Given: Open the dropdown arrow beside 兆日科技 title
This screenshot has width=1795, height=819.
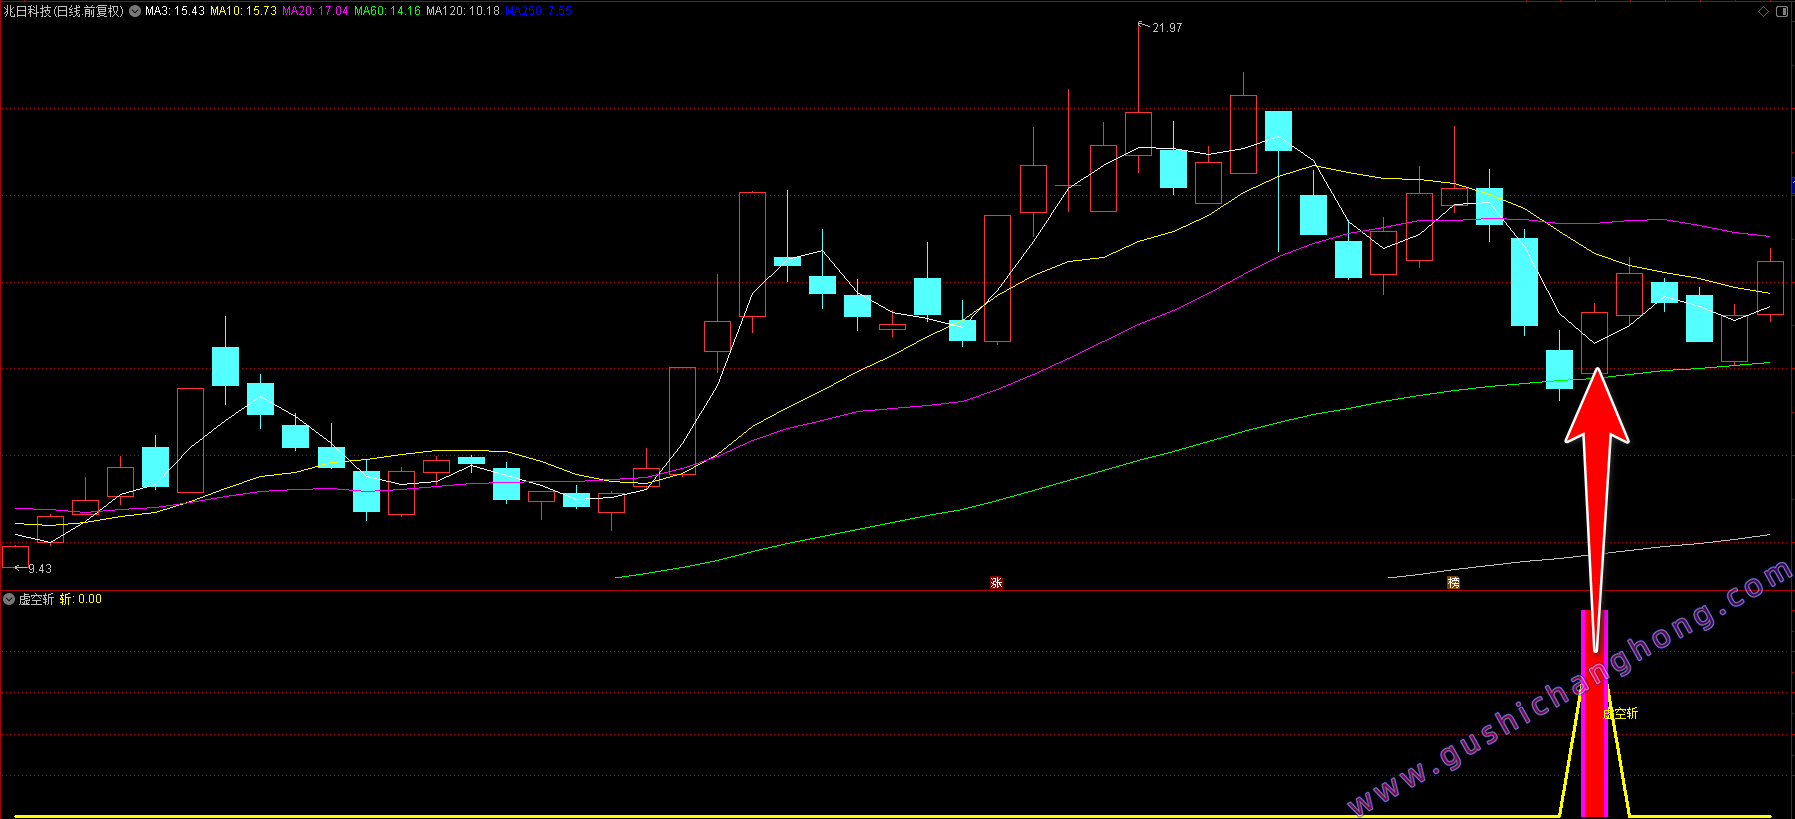Looking at the screenshot, I should [135, 11].
